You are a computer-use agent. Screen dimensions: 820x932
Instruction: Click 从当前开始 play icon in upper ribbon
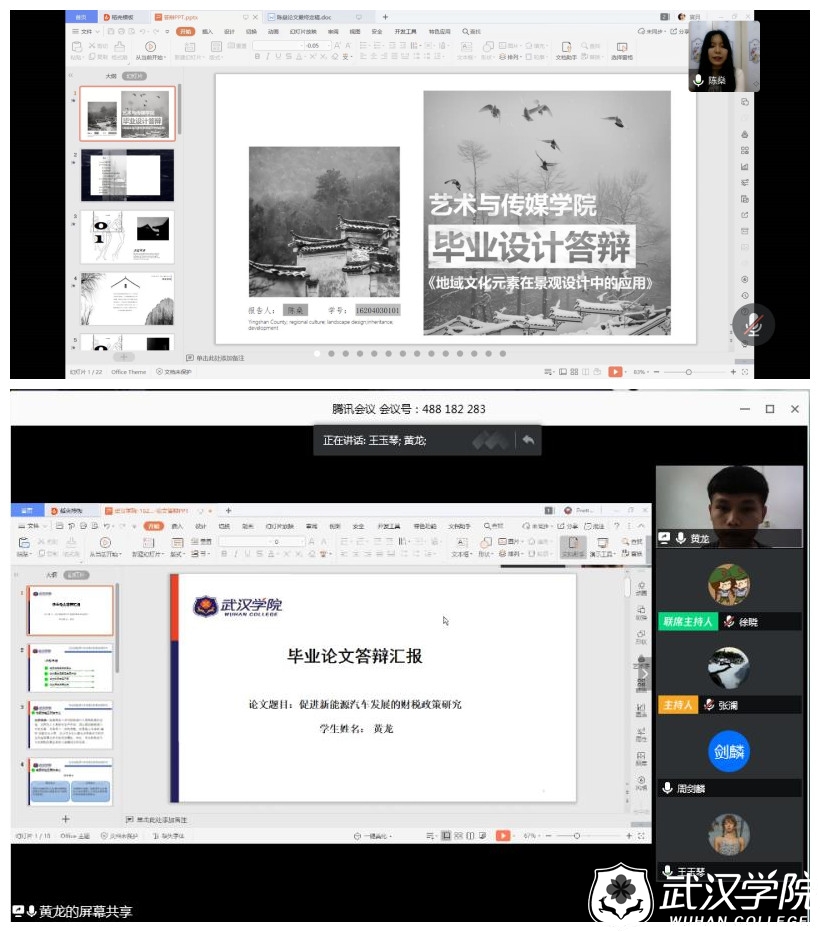coord(150,46)
